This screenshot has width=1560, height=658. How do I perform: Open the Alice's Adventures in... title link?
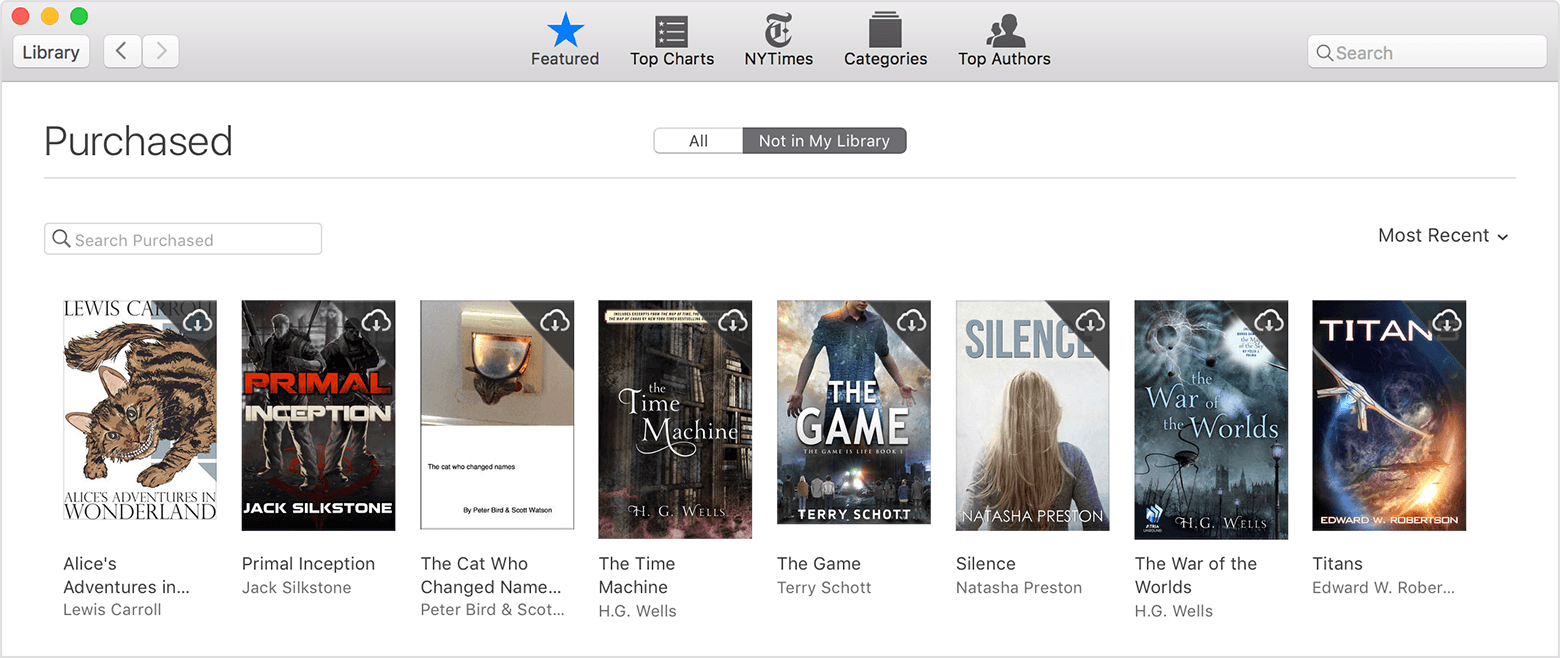click(126, 575)
